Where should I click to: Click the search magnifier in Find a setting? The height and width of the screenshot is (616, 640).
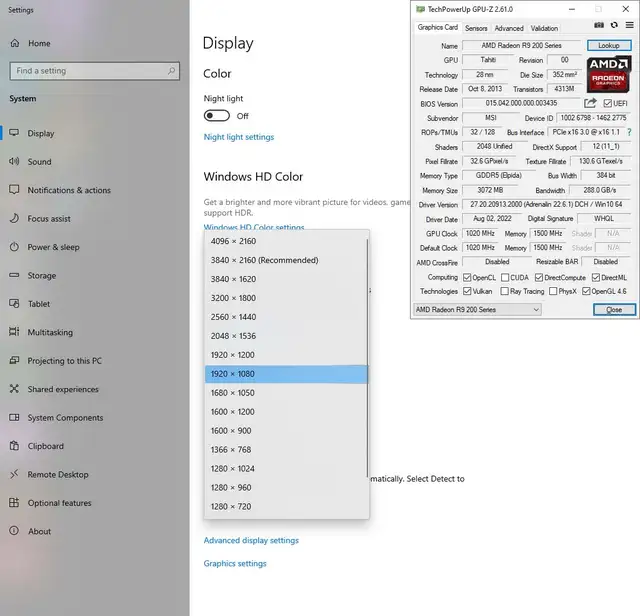(x=171, y=71)
